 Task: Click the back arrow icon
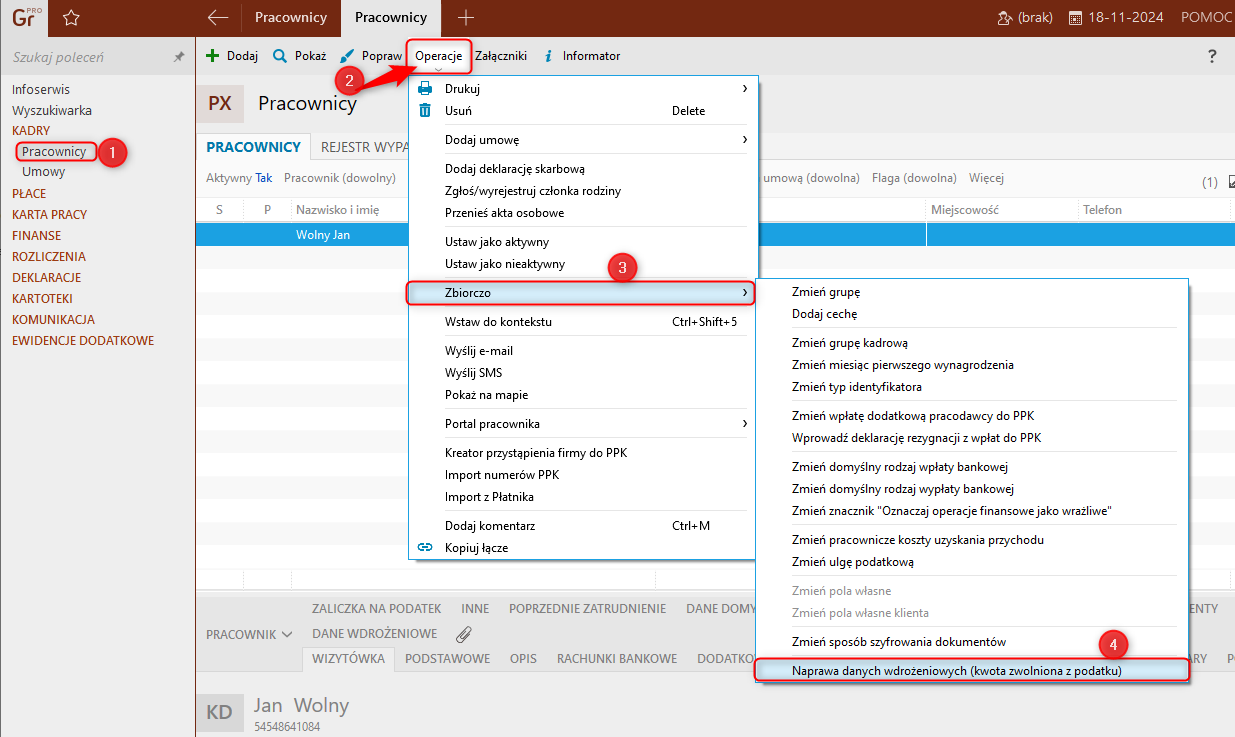218,17
